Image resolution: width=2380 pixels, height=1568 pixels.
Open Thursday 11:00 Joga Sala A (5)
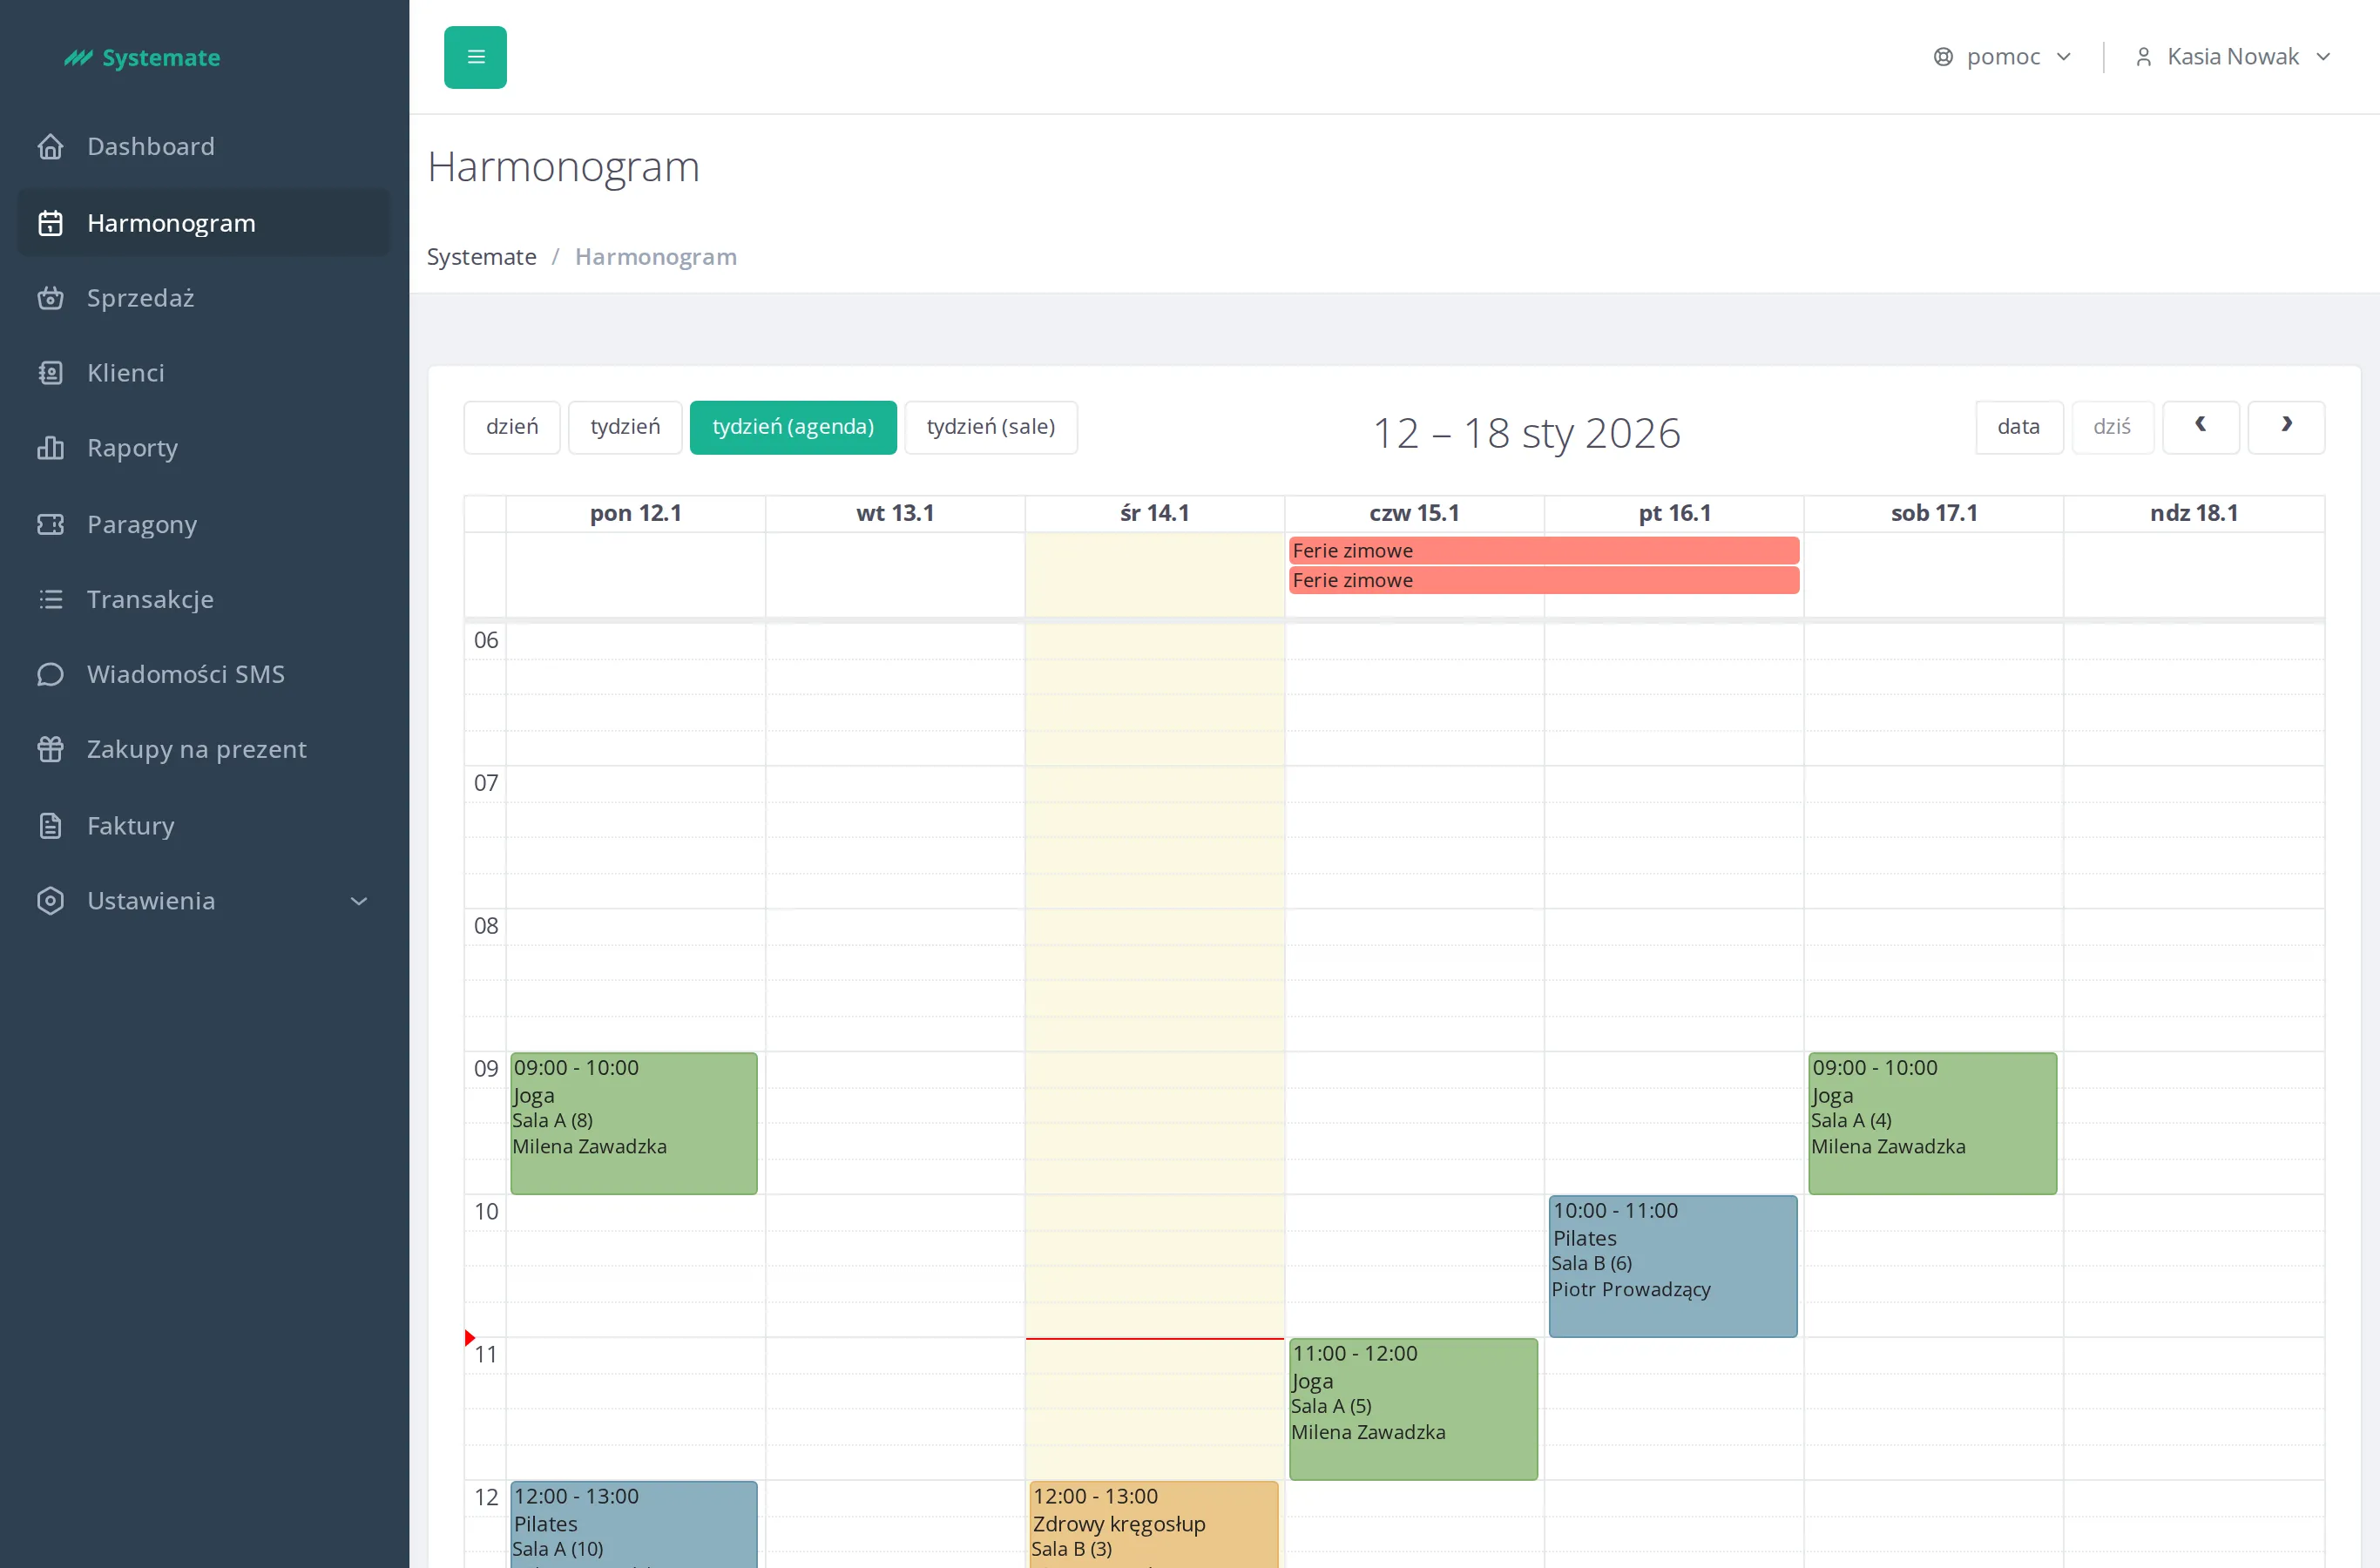tap(1413, 1409)
